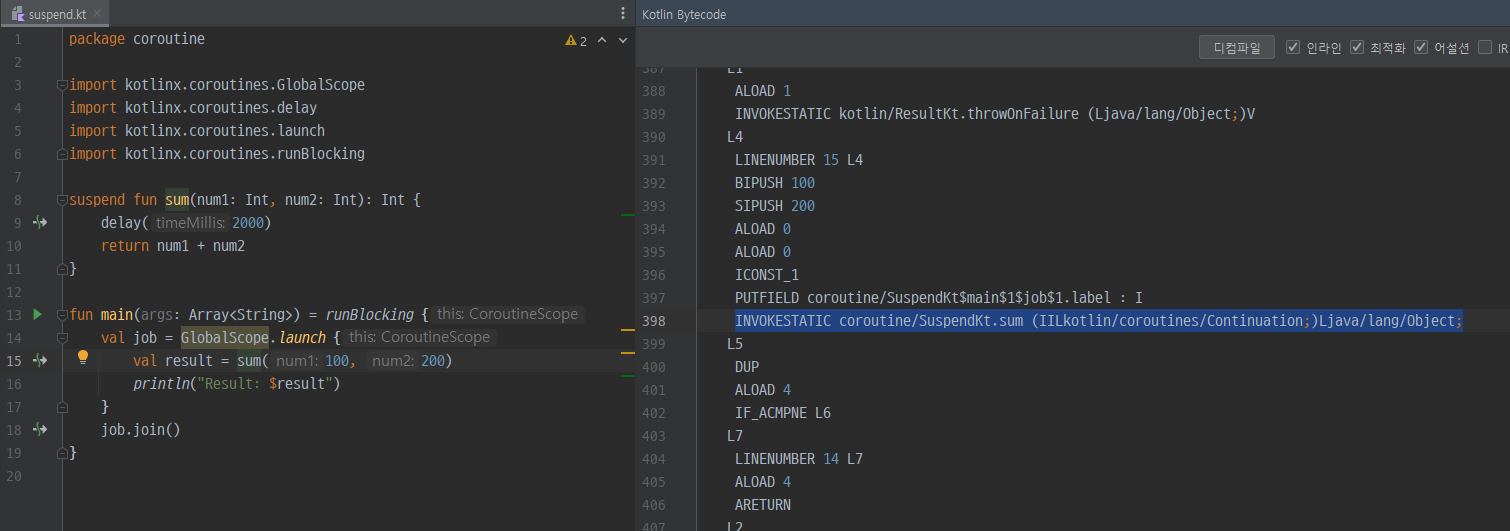Image resolution: width=1510 pixels, height=531 pixels.
Task: Click the 'sum' function name on line 8
Action: 177,200
